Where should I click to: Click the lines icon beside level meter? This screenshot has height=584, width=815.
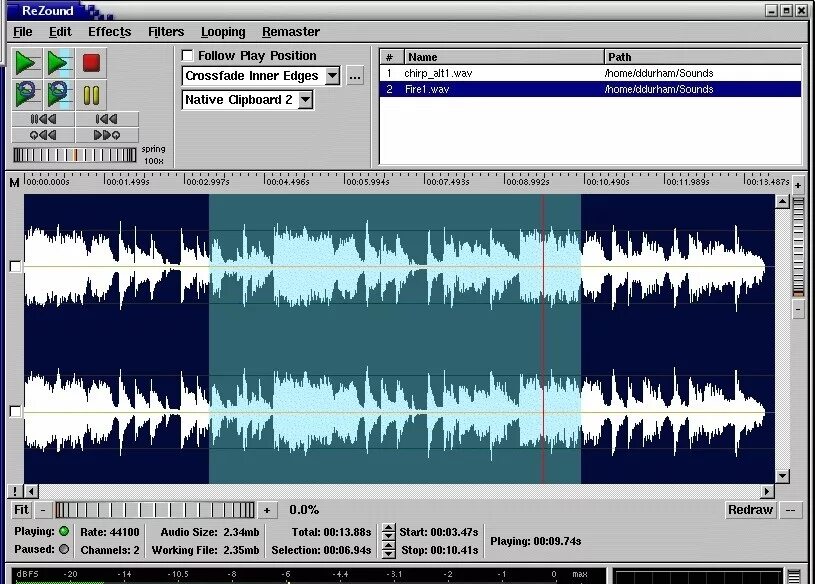tap(794, 576)
